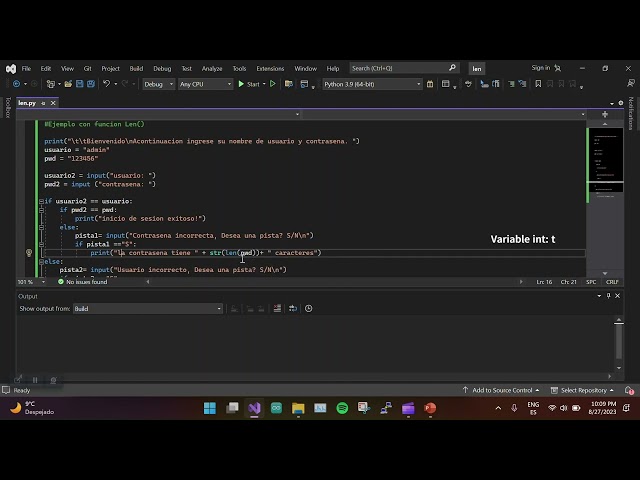The height and width of the screenshot is (480, 640).
Task: Click the increase indent icon
Action: point(496,84)
